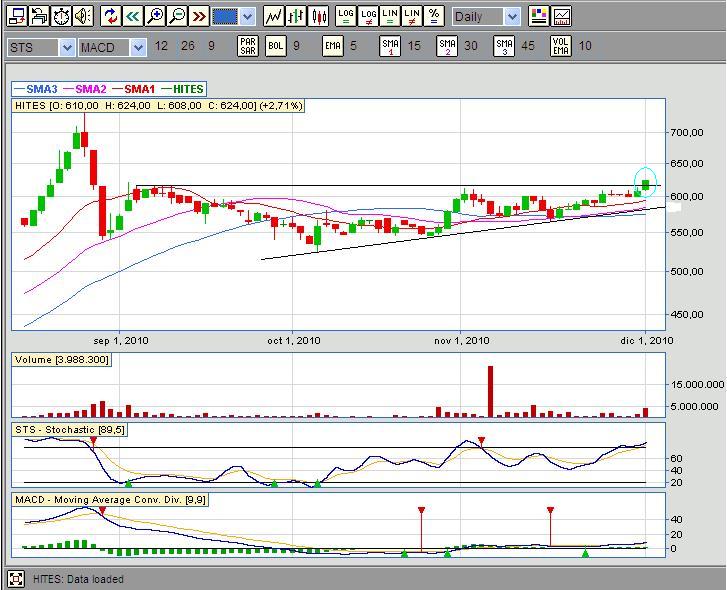Advance chart with red double-right arrows
This screenshot has width=727, height=590.
[x=199, y=17]
